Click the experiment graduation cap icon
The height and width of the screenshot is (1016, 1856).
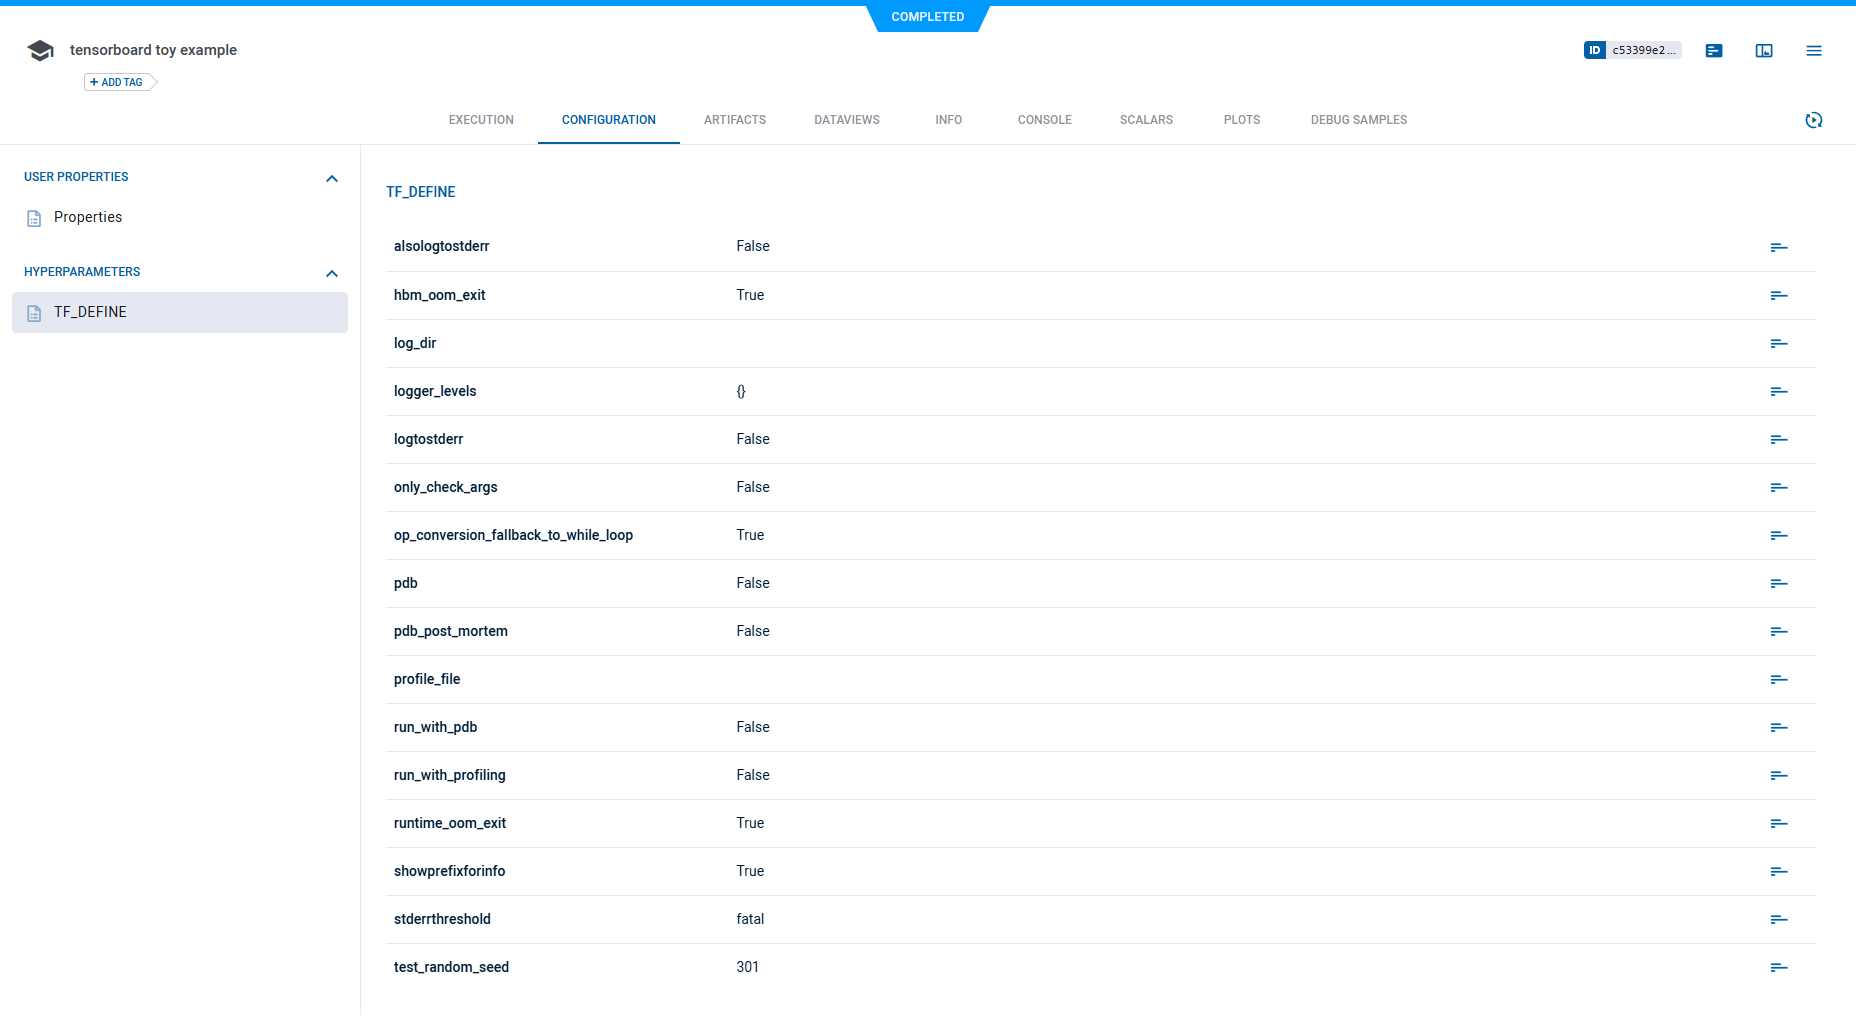tap(40, 50)
